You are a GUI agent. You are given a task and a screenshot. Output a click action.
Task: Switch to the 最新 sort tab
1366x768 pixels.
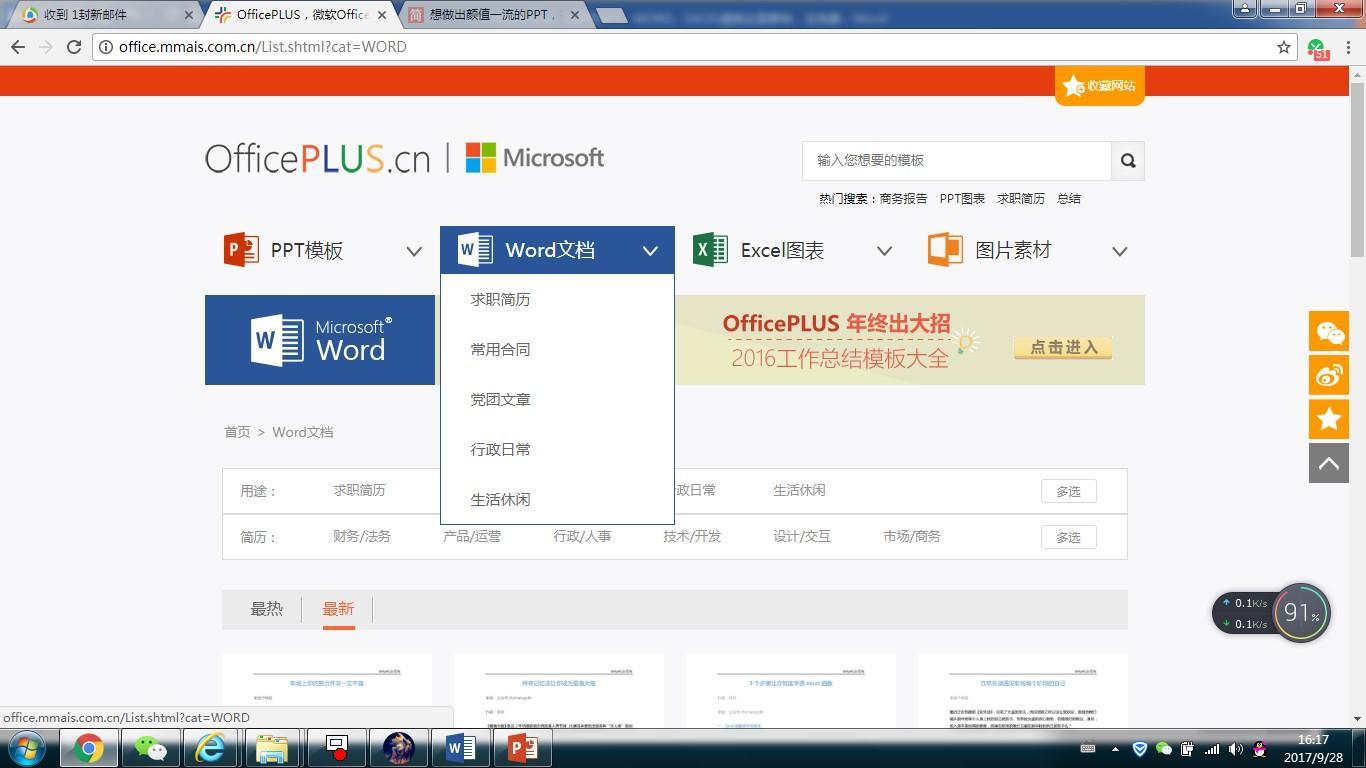[x=338, y=609]
